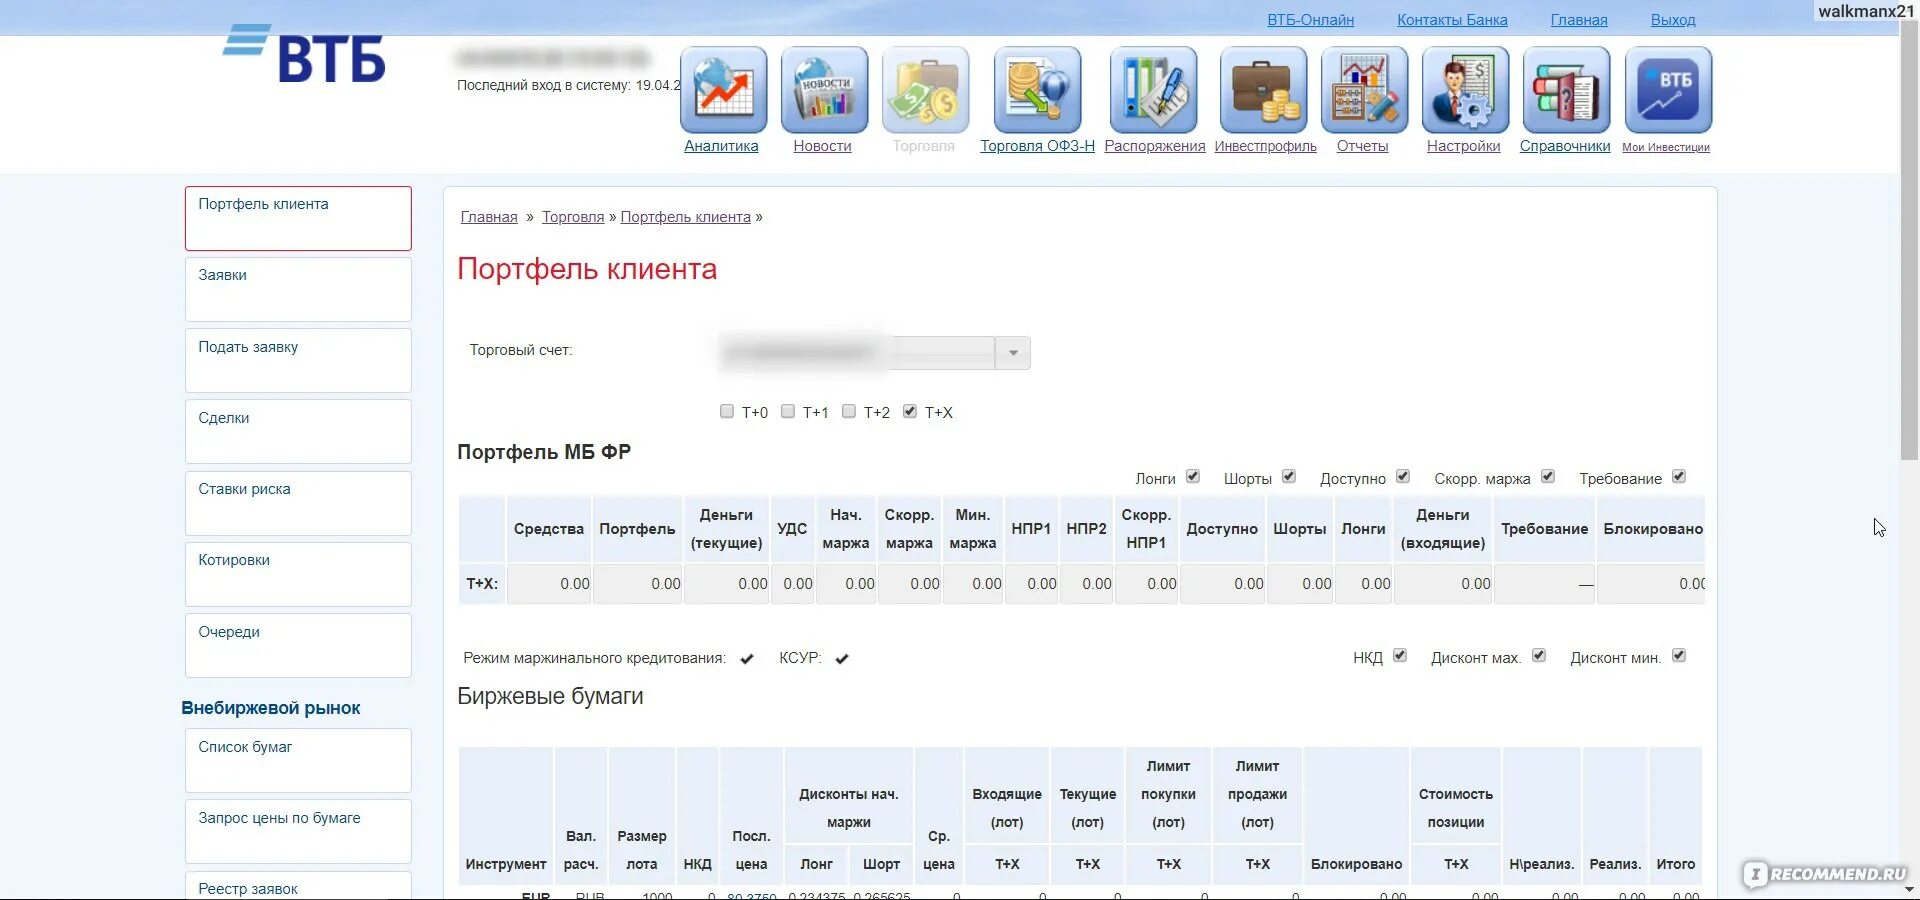Click Портфель клиента in the breadcrumb
This screenshot has height=900, width=1920.
pyautogui.click(x=685, y=217)
